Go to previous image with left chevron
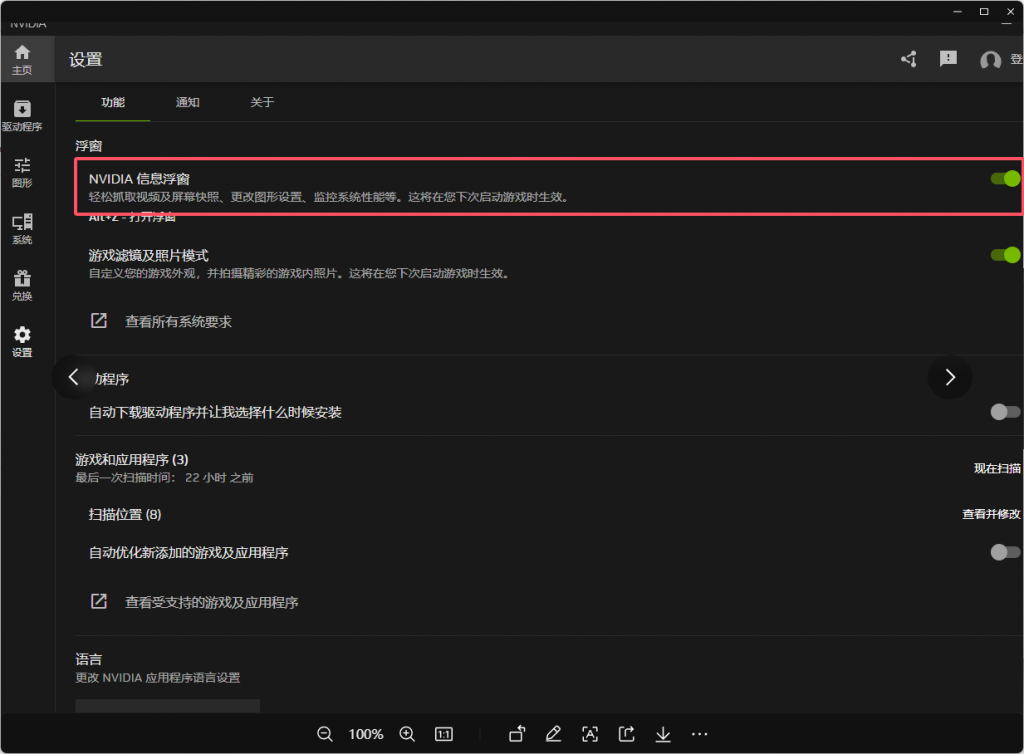The width and height of the screenshot is (1024, 754). (x=74, y=377)
